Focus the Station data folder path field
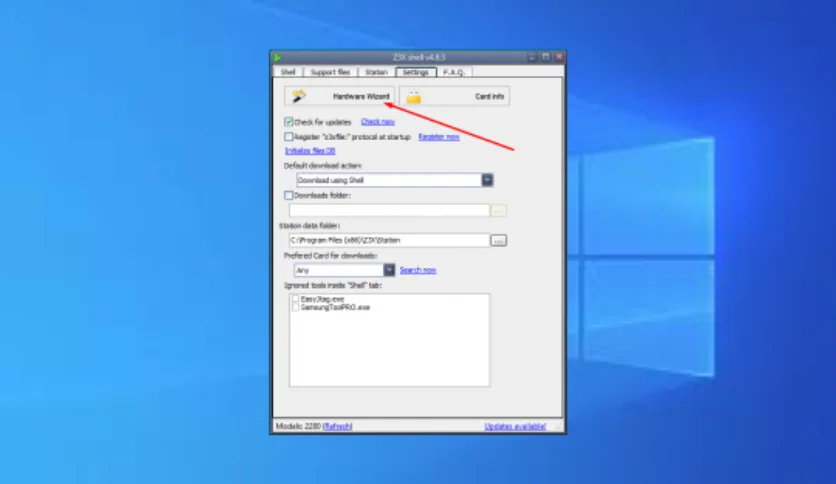The width and height of the screenshot is (836, 484). point(389,240)
